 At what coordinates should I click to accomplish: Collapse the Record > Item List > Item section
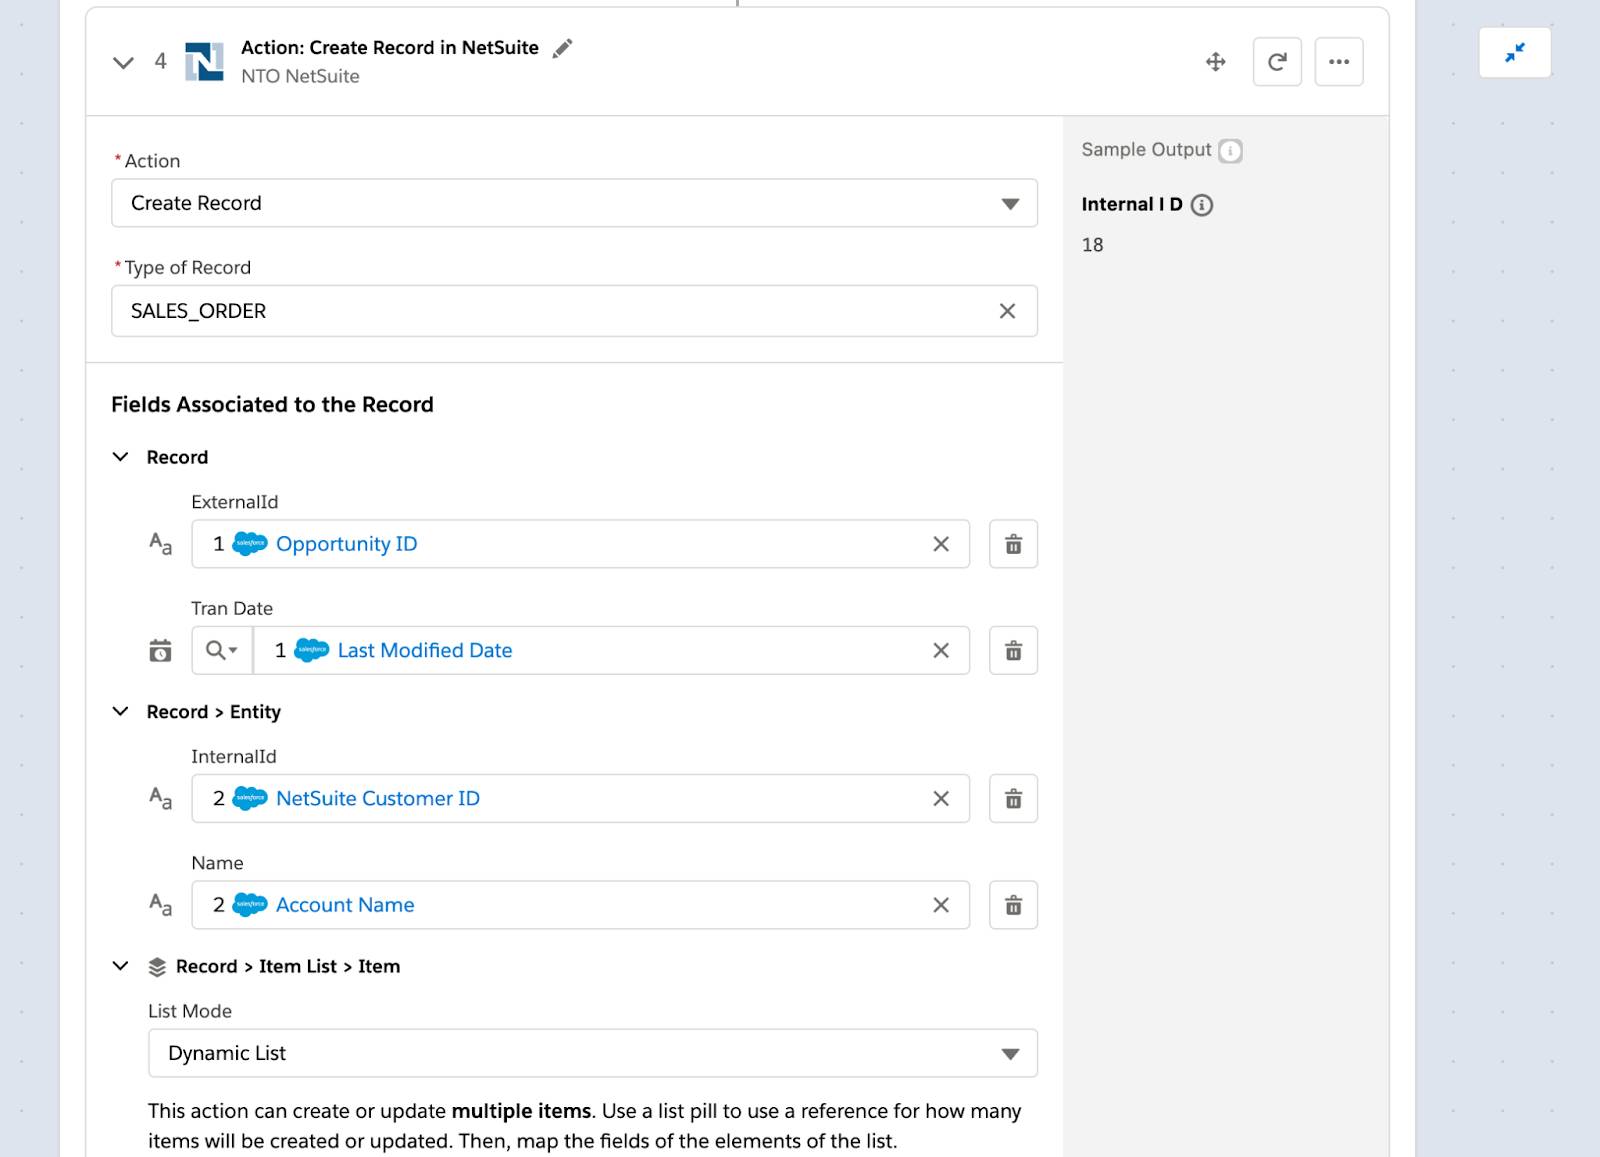pyautogui.click(x=120, y=966)
